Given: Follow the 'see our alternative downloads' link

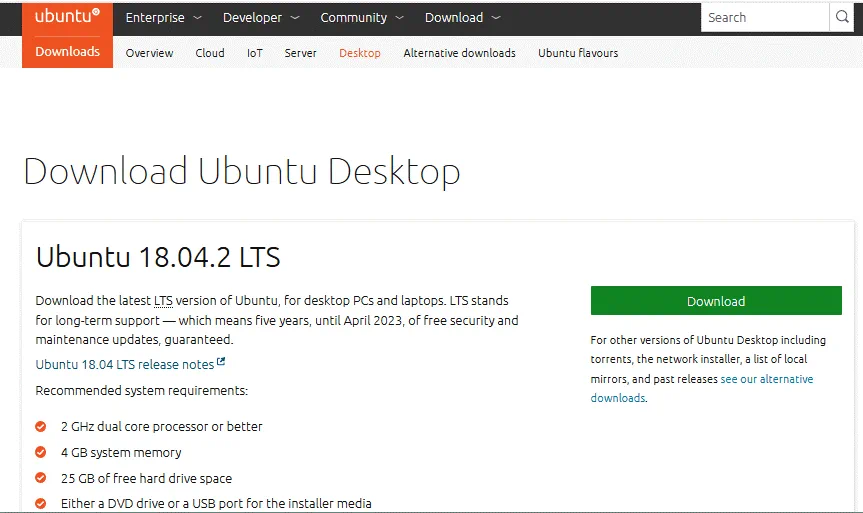Looking at the screenshot, I should [766, 379].
